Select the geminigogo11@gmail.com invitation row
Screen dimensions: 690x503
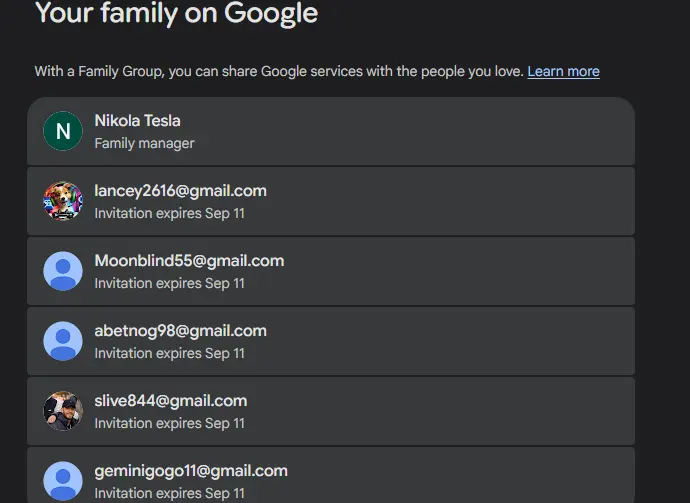(x=331, y=475)
